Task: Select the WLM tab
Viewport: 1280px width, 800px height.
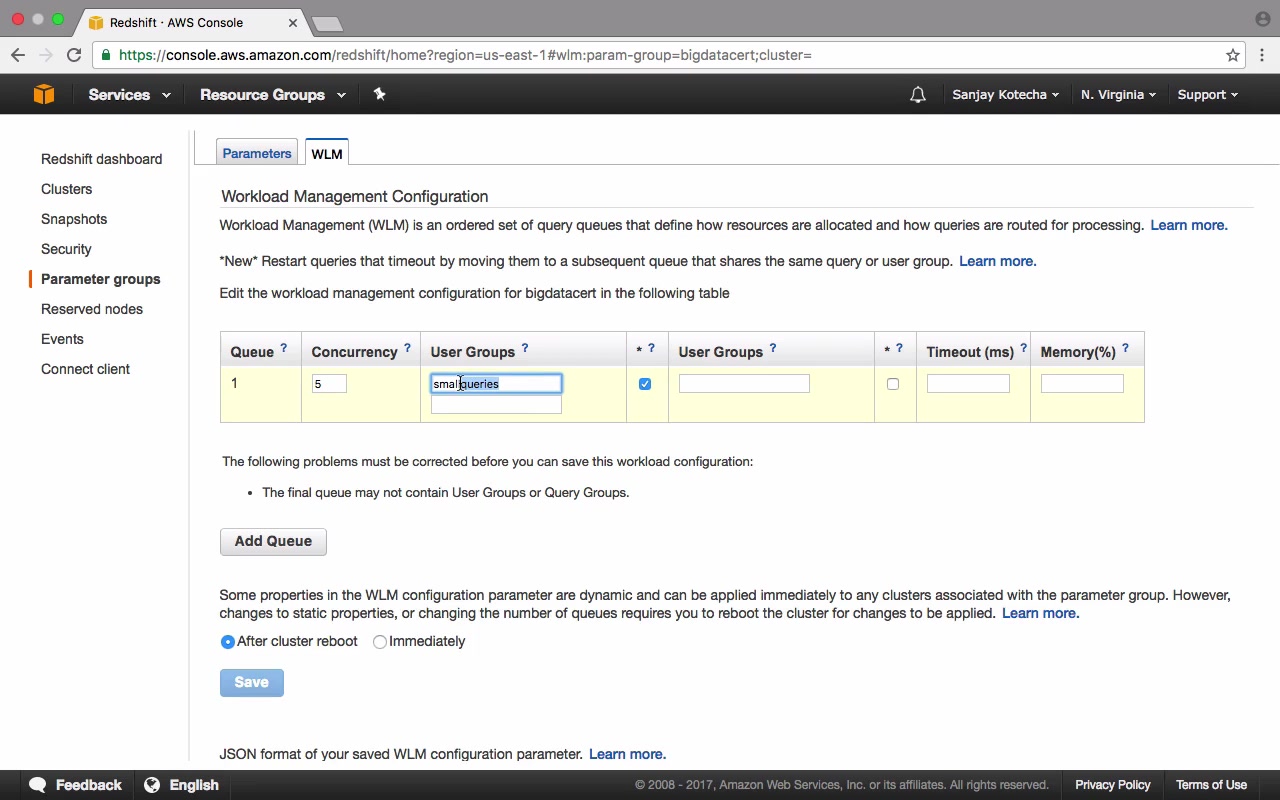Action: pos(327,152)
